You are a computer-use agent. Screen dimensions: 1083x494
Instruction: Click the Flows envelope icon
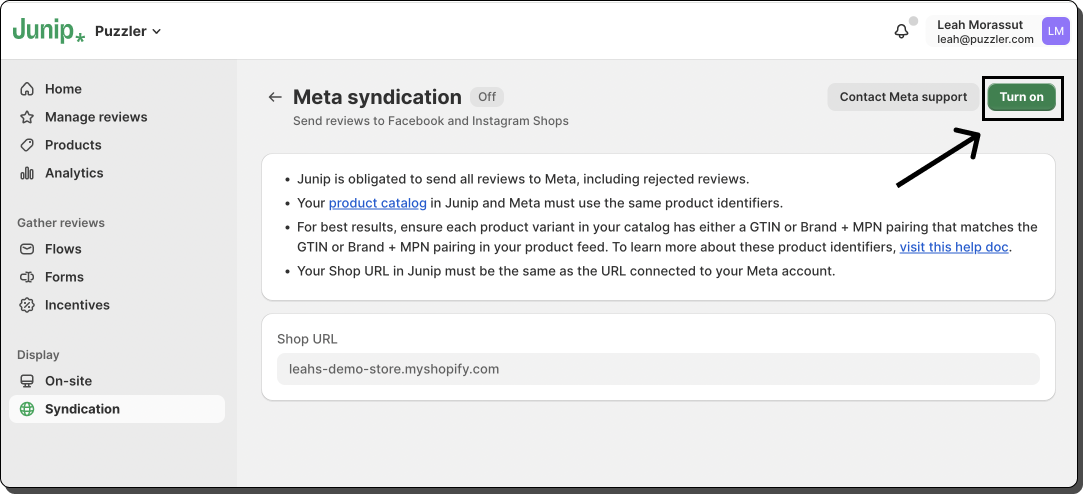tap(27, 249)
